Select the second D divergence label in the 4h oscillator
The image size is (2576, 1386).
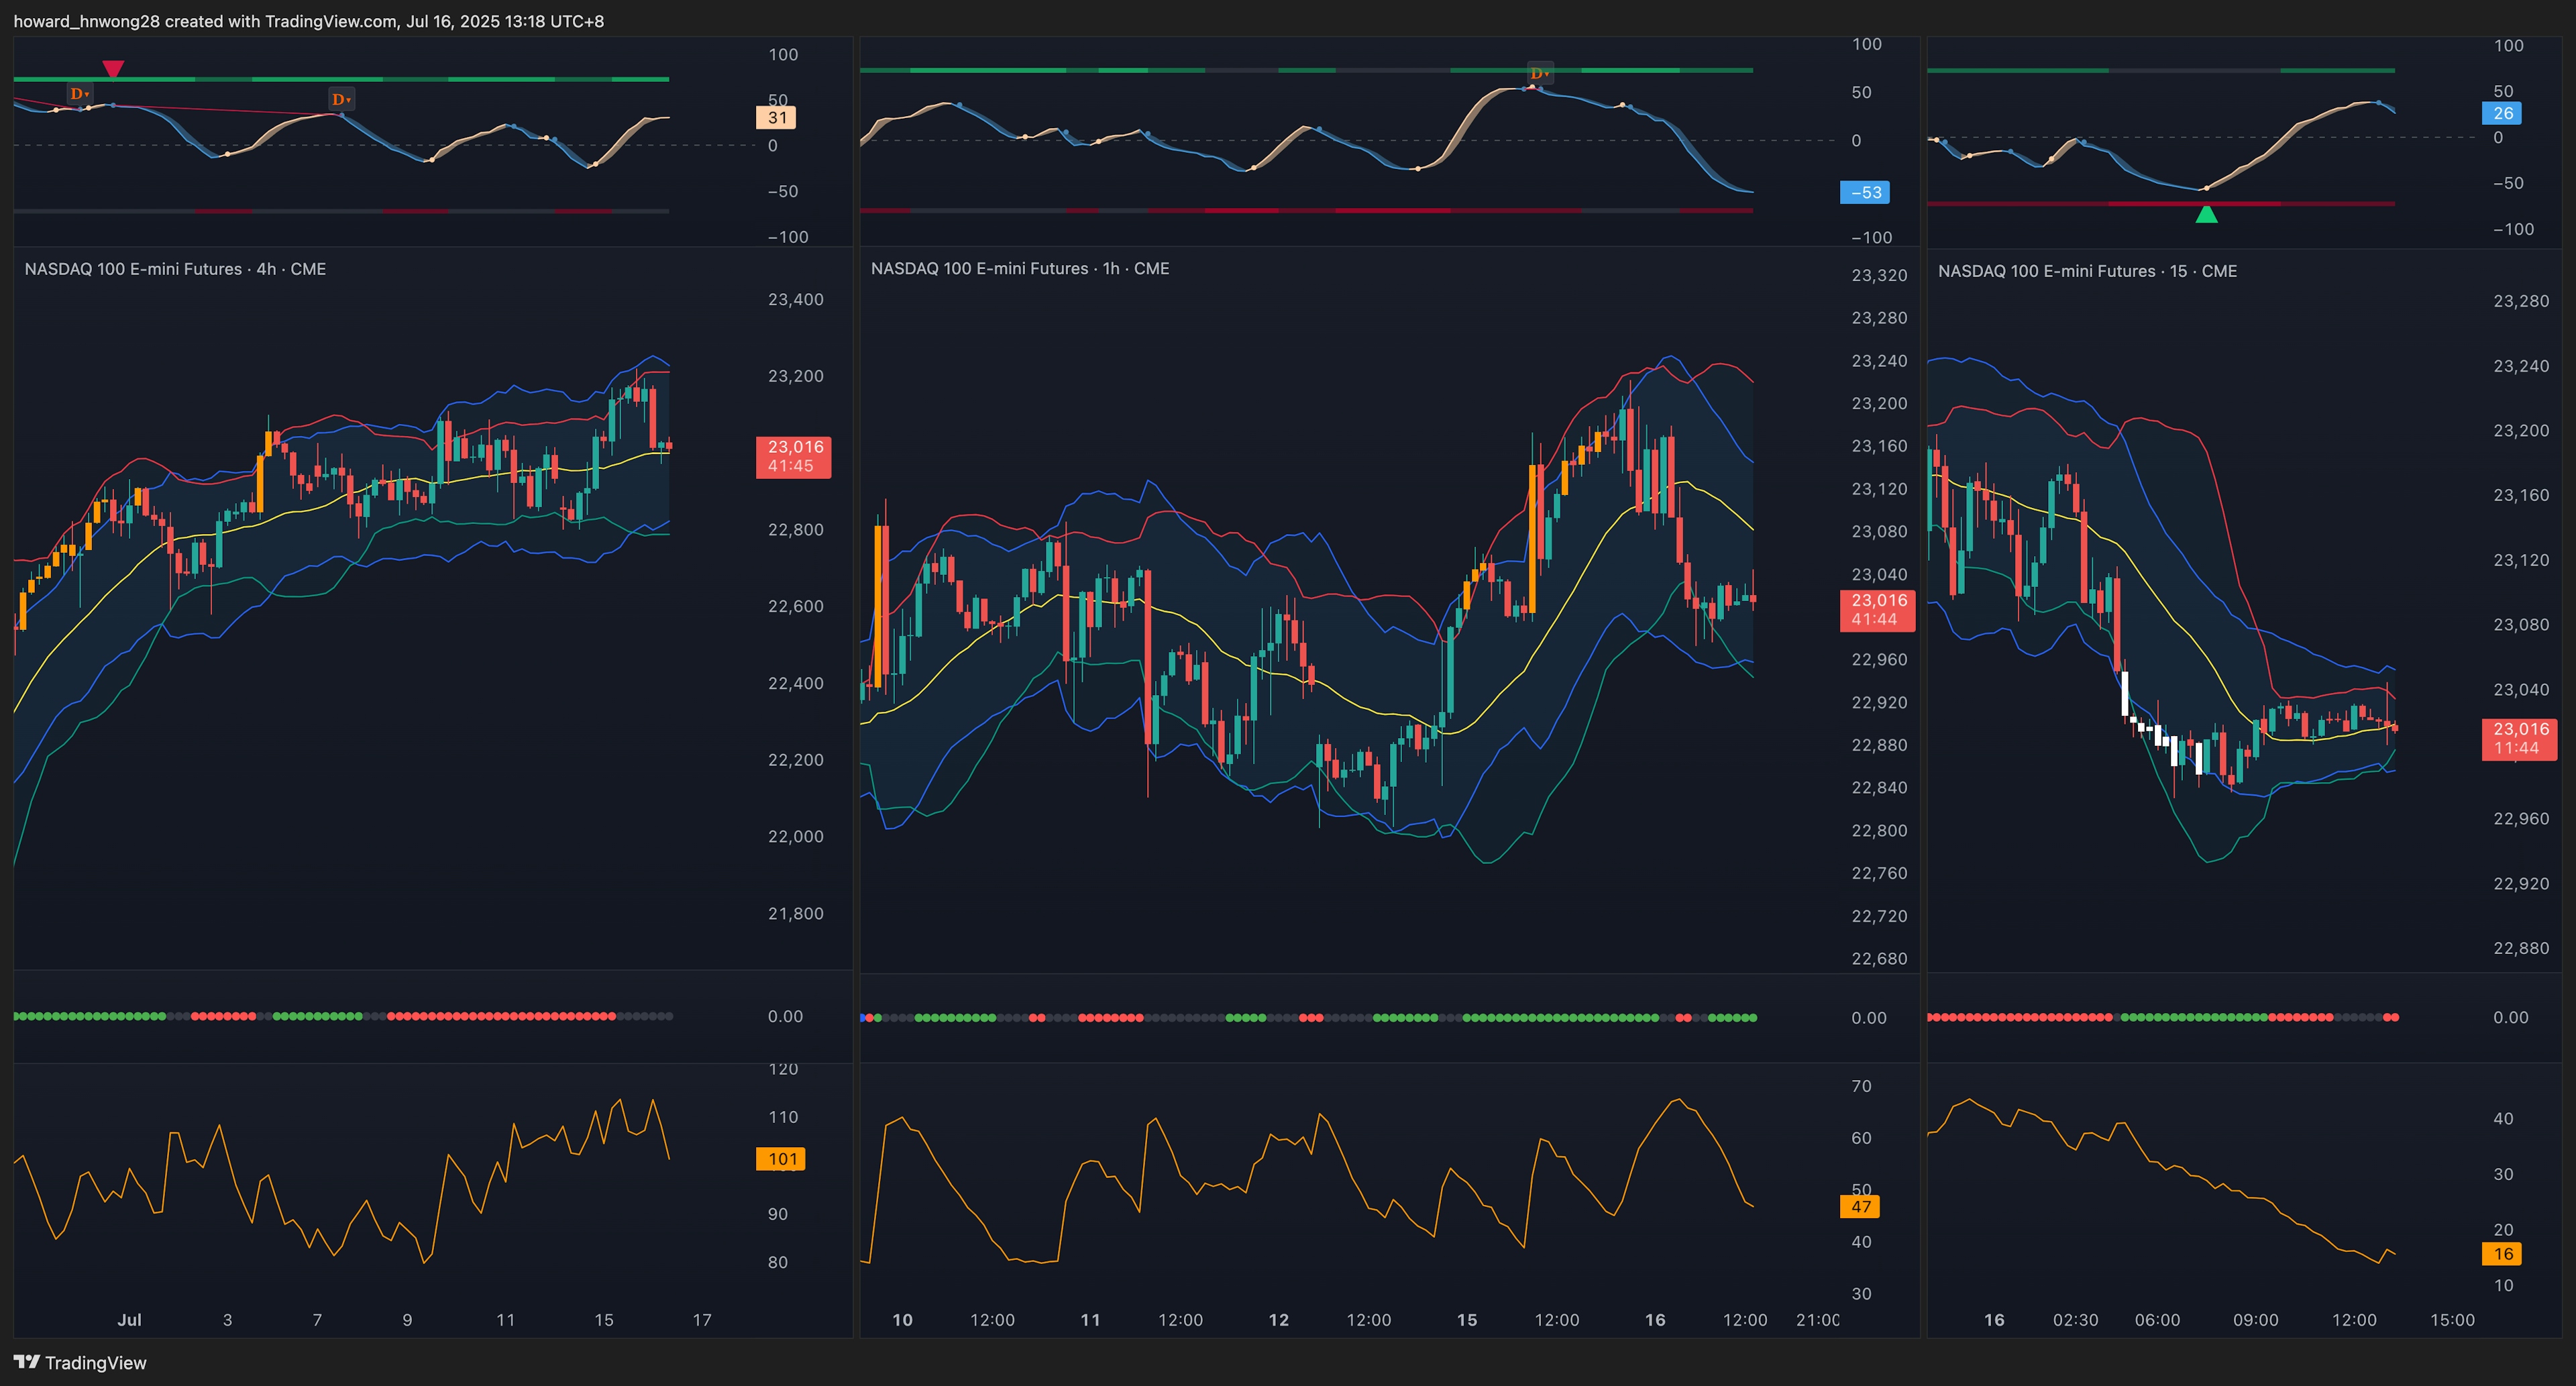(x=341, y=99)
